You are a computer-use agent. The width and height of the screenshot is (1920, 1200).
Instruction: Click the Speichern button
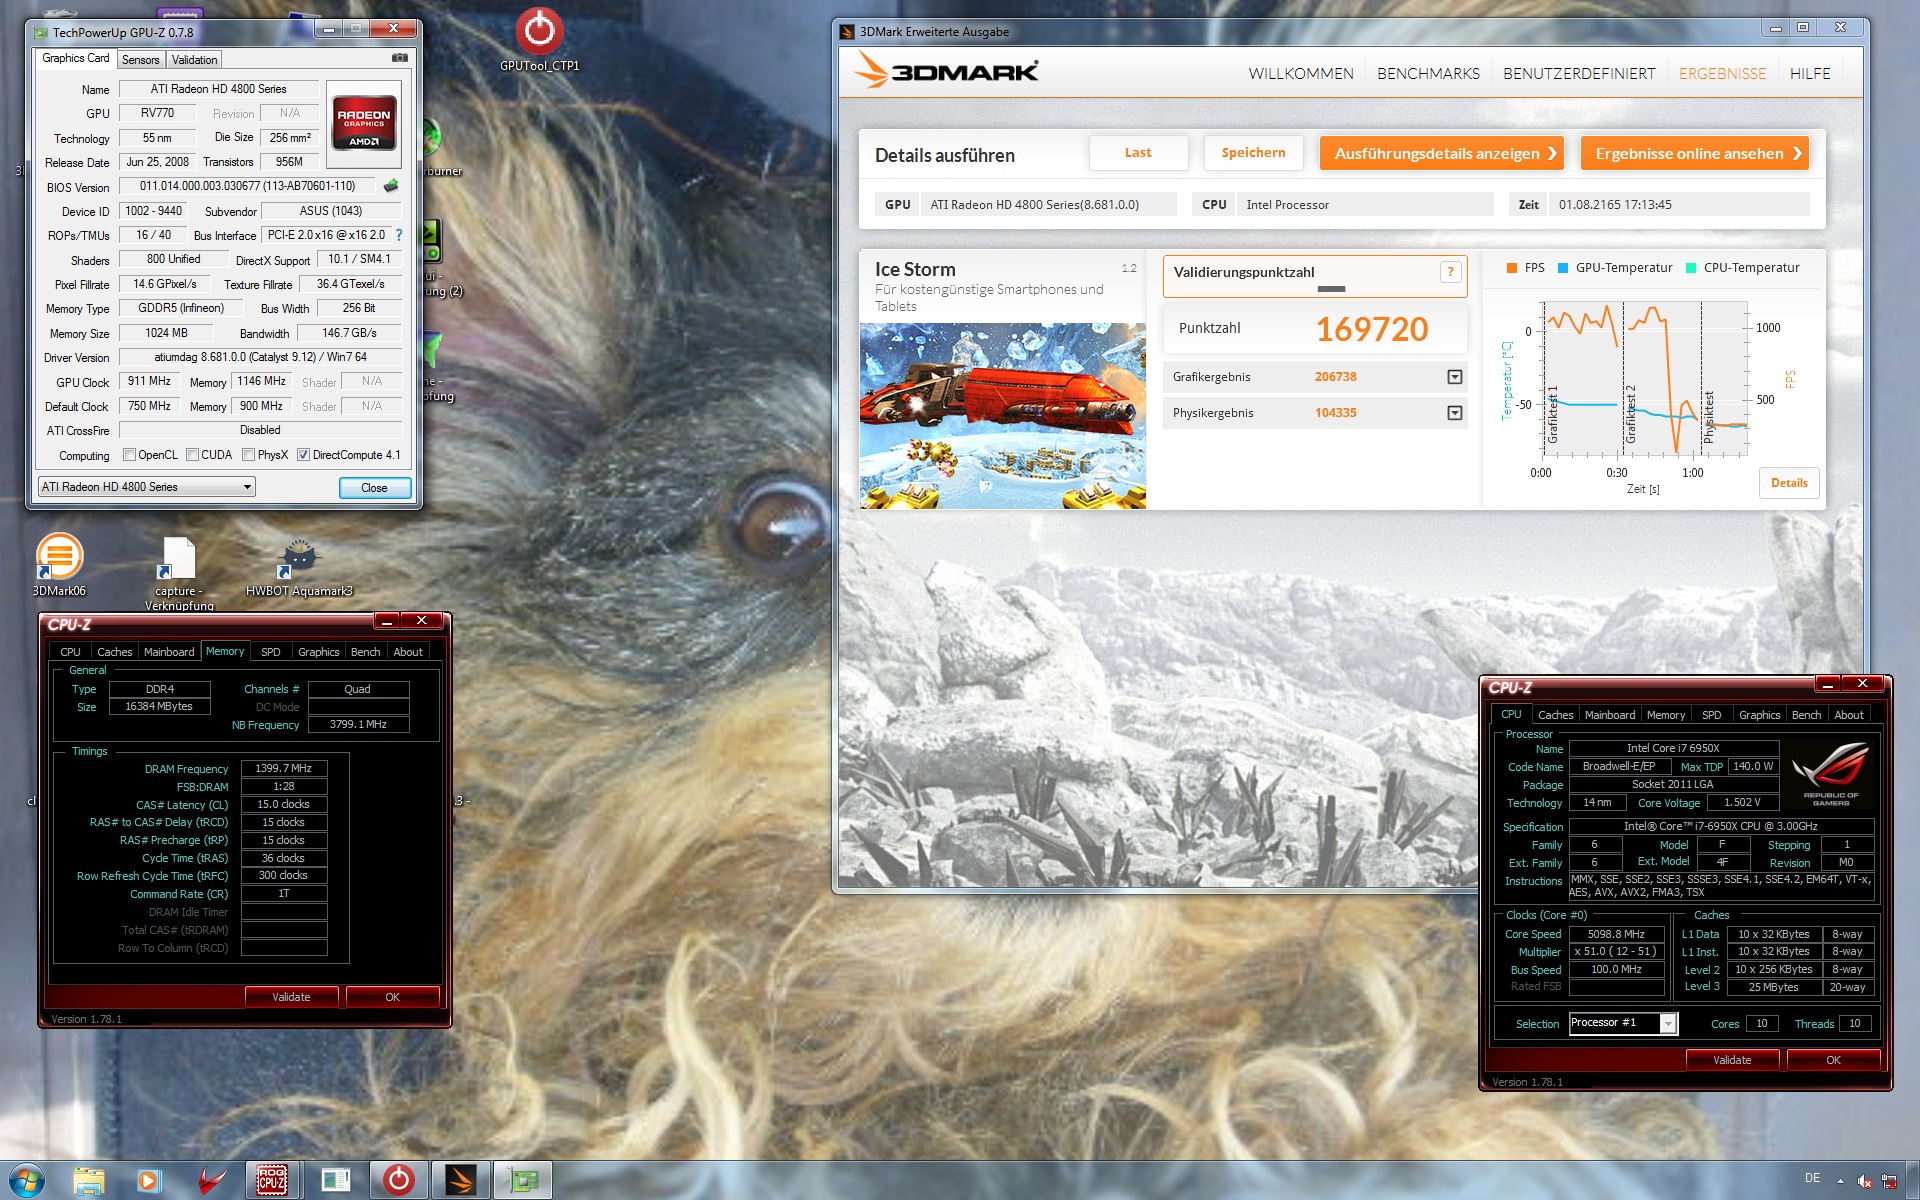coord(1253,153)
